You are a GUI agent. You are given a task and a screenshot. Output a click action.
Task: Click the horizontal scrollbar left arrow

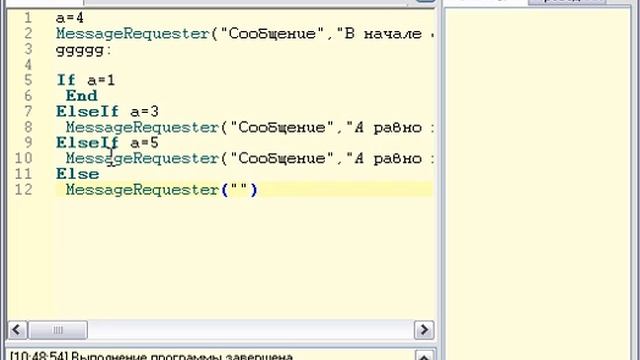pos(18,330)
